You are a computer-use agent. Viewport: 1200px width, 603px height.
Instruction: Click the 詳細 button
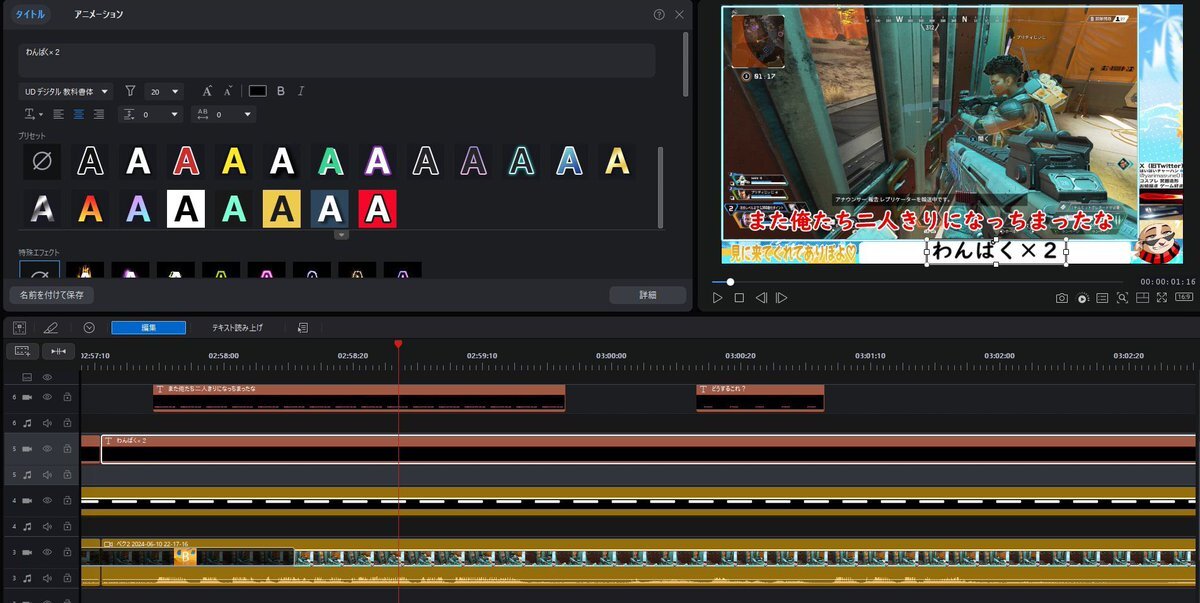[648, 295]
